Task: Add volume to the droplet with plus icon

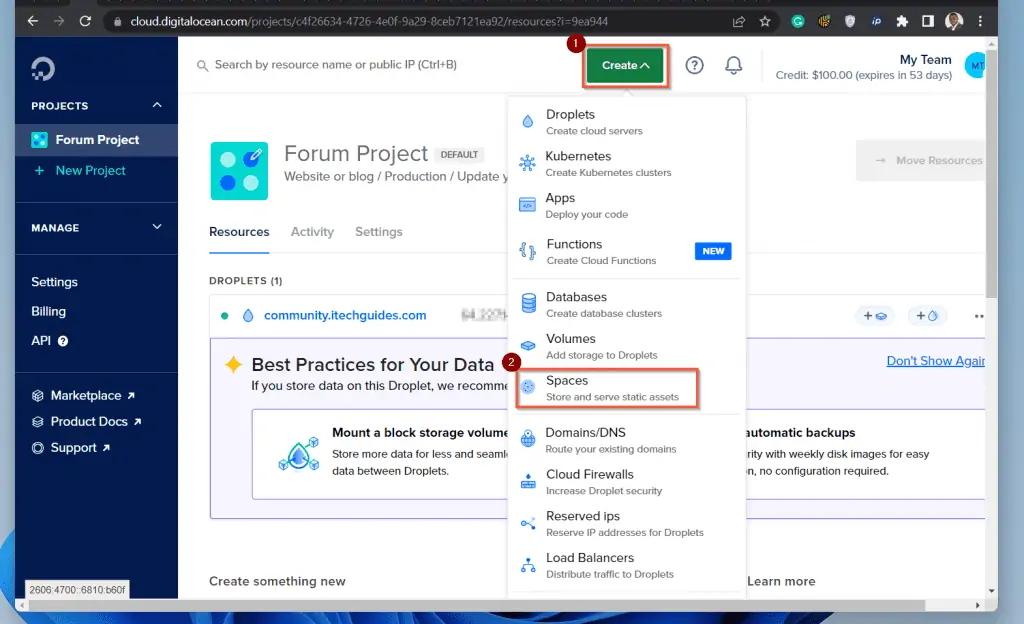Action: pyautogui.click(x=874, y=316)
